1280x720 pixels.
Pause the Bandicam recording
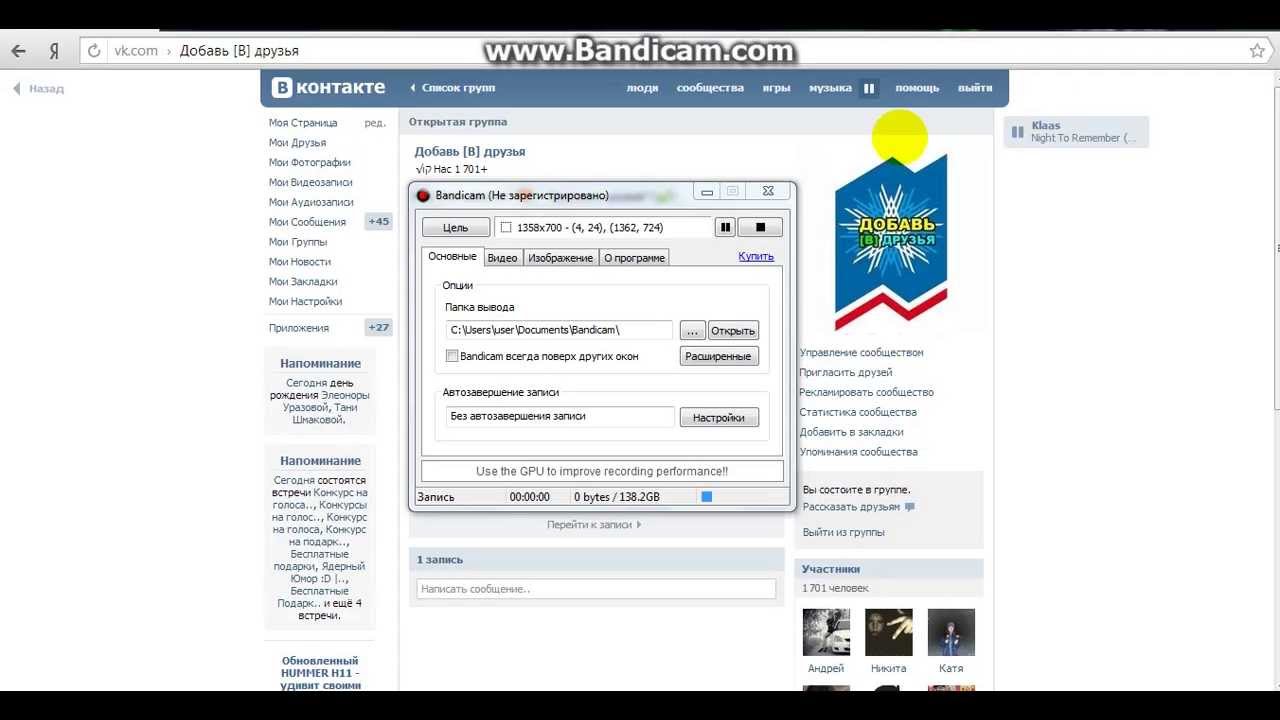725,227
